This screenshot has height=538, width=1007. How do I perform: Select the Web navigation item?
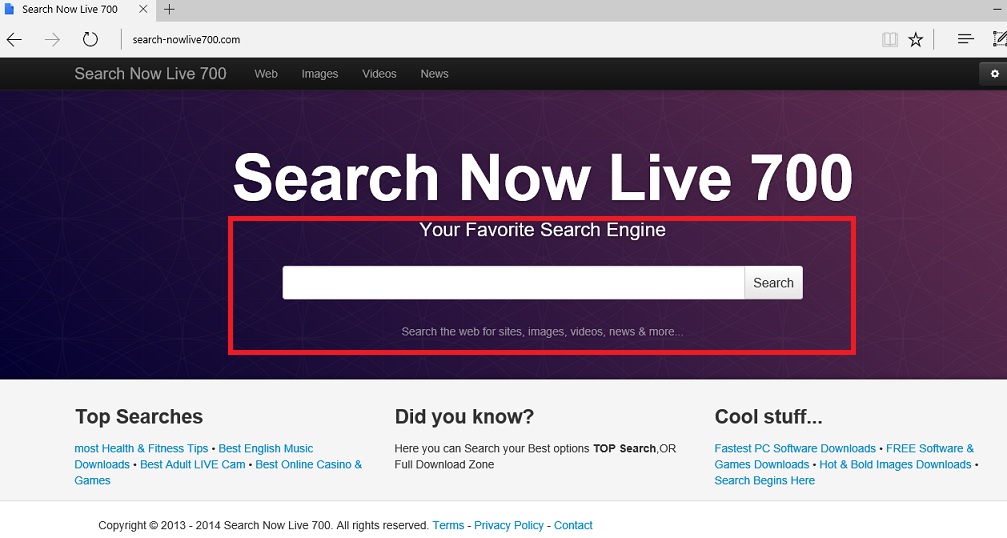tap(266, 74)
